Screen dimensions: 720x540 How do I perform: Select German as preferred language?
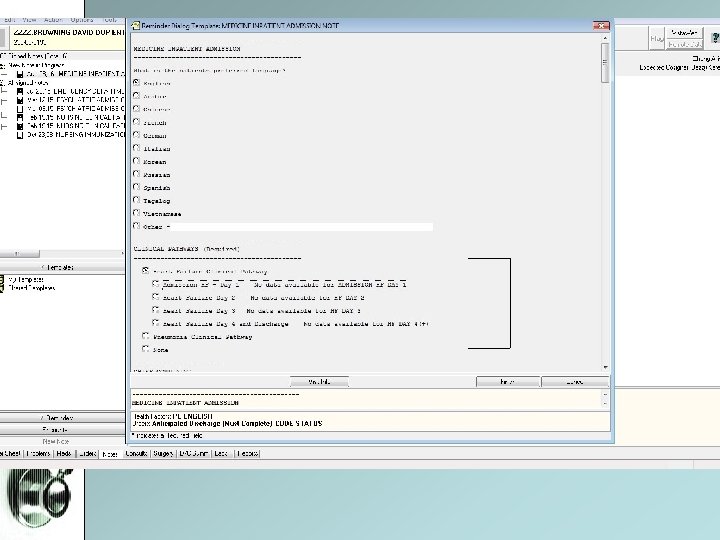[x=136, y=135]
